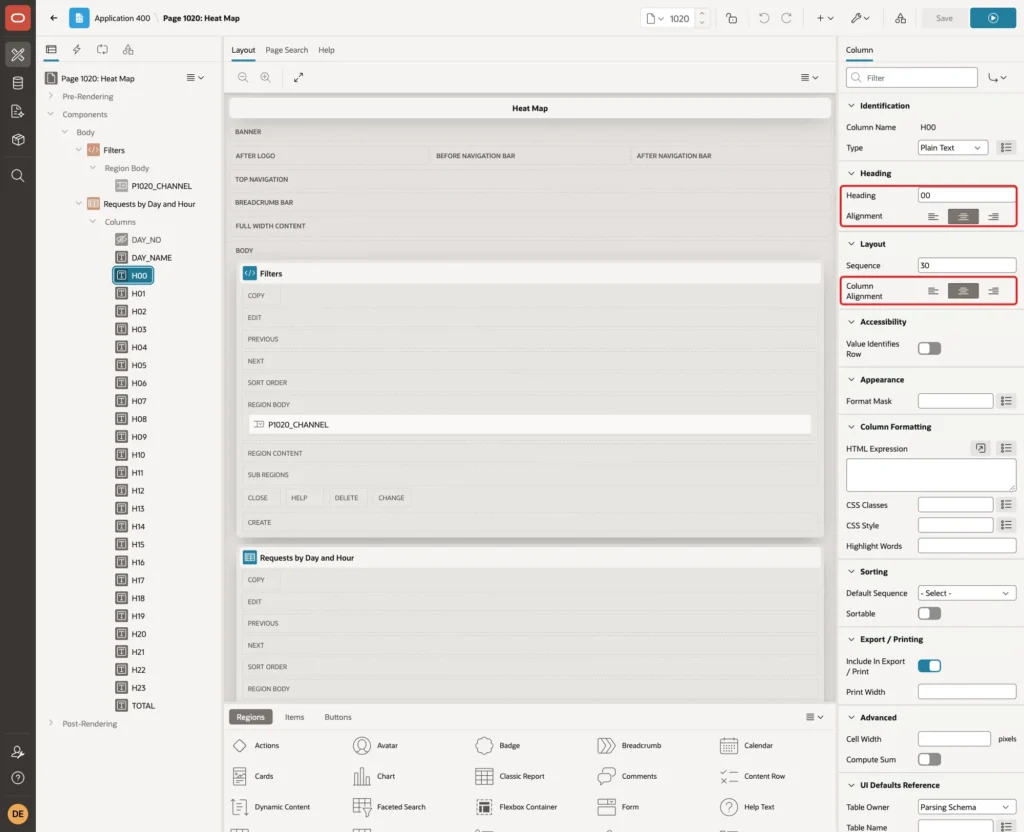Viewport: 1024px width, 832px height.
Task: Click the Undo arrow icon
Action: tap(763, 18)
